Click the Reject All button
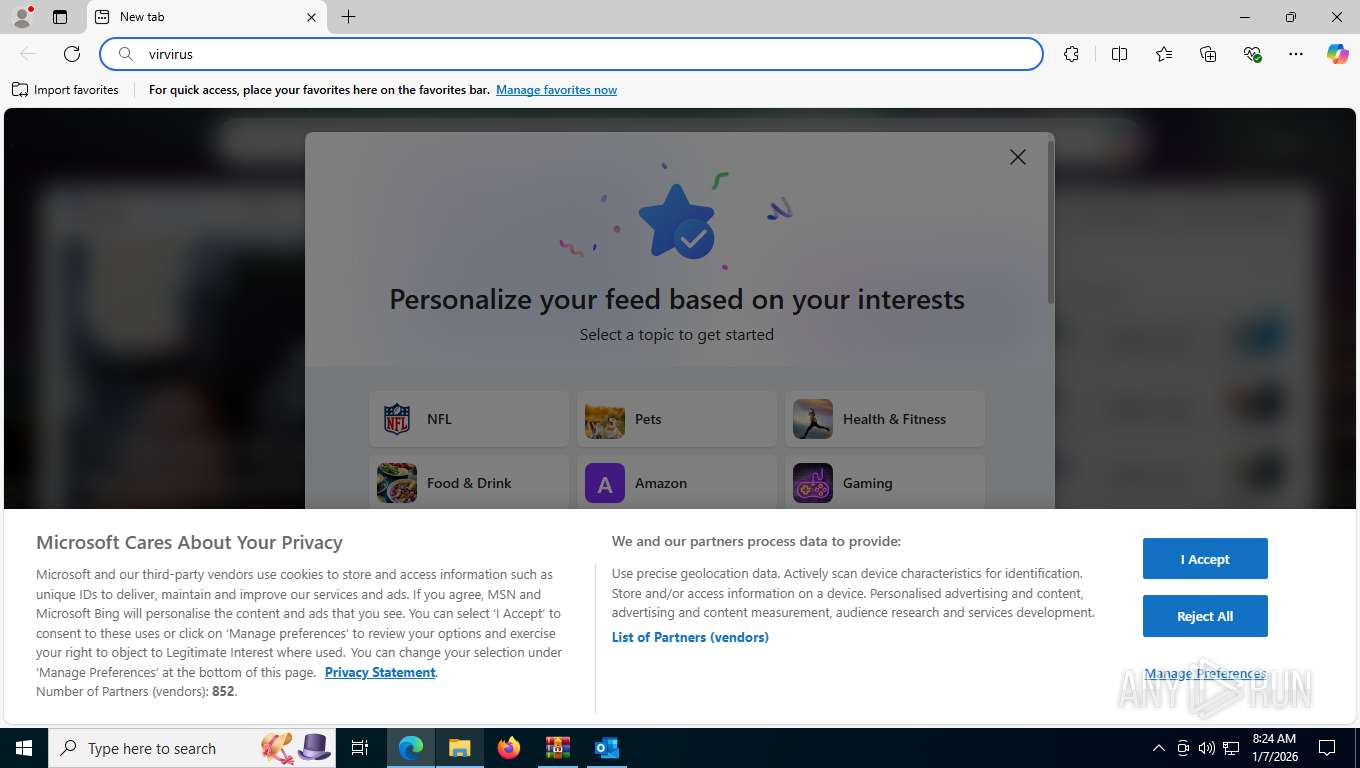Screen dimensions: 1360x768 click(1205, 616)
